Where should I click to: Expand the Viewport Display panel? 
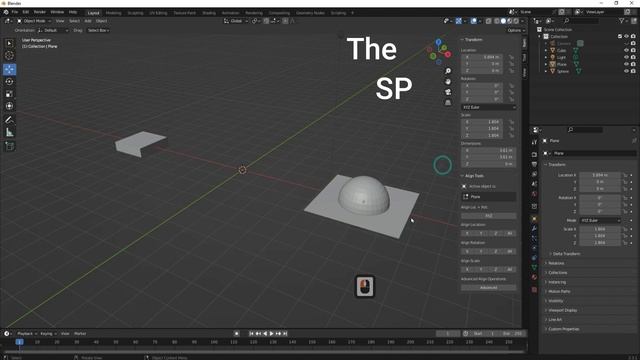coord(562,310)
